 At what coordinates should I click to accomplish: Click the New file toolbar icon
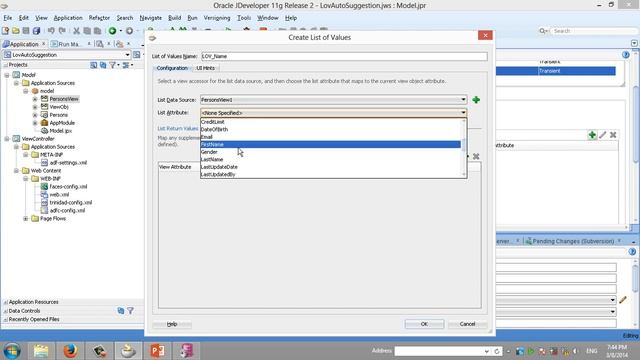click(x=5, y=31)
